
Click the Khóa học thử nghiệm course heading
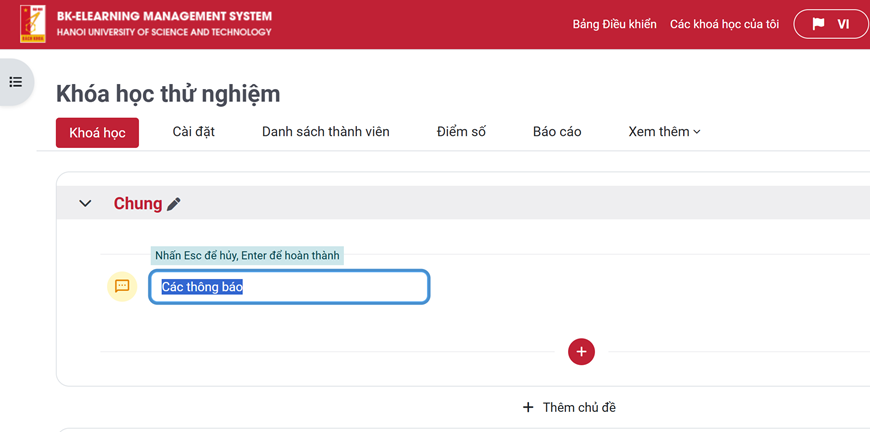(168, 94)
